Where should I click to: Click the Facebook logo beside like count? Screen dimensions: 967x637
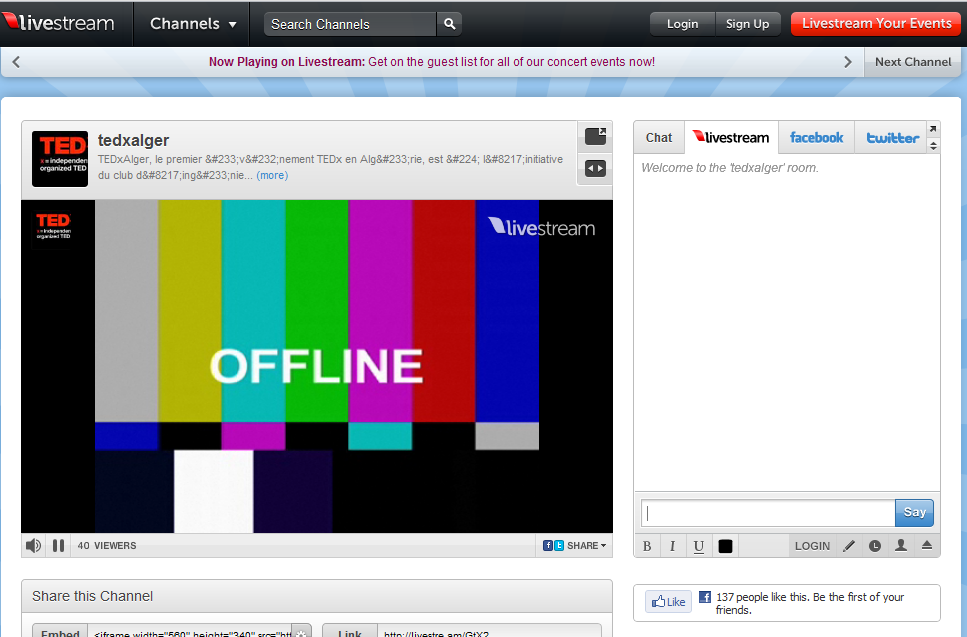pyautogui.click(x=705, y=597)
